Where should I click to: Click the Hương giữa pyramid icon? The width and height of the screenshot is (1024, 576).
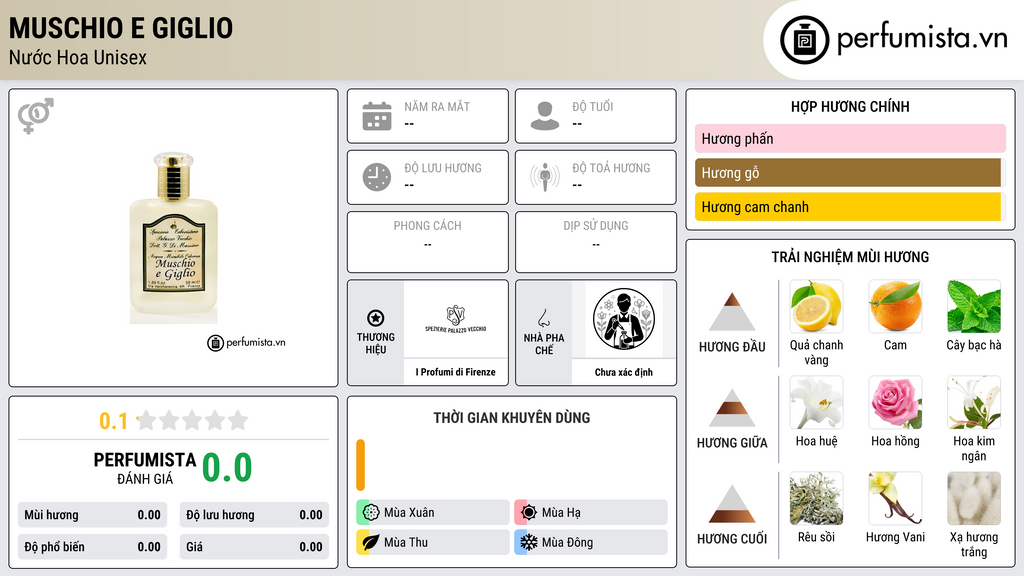[x=732, y=408]
